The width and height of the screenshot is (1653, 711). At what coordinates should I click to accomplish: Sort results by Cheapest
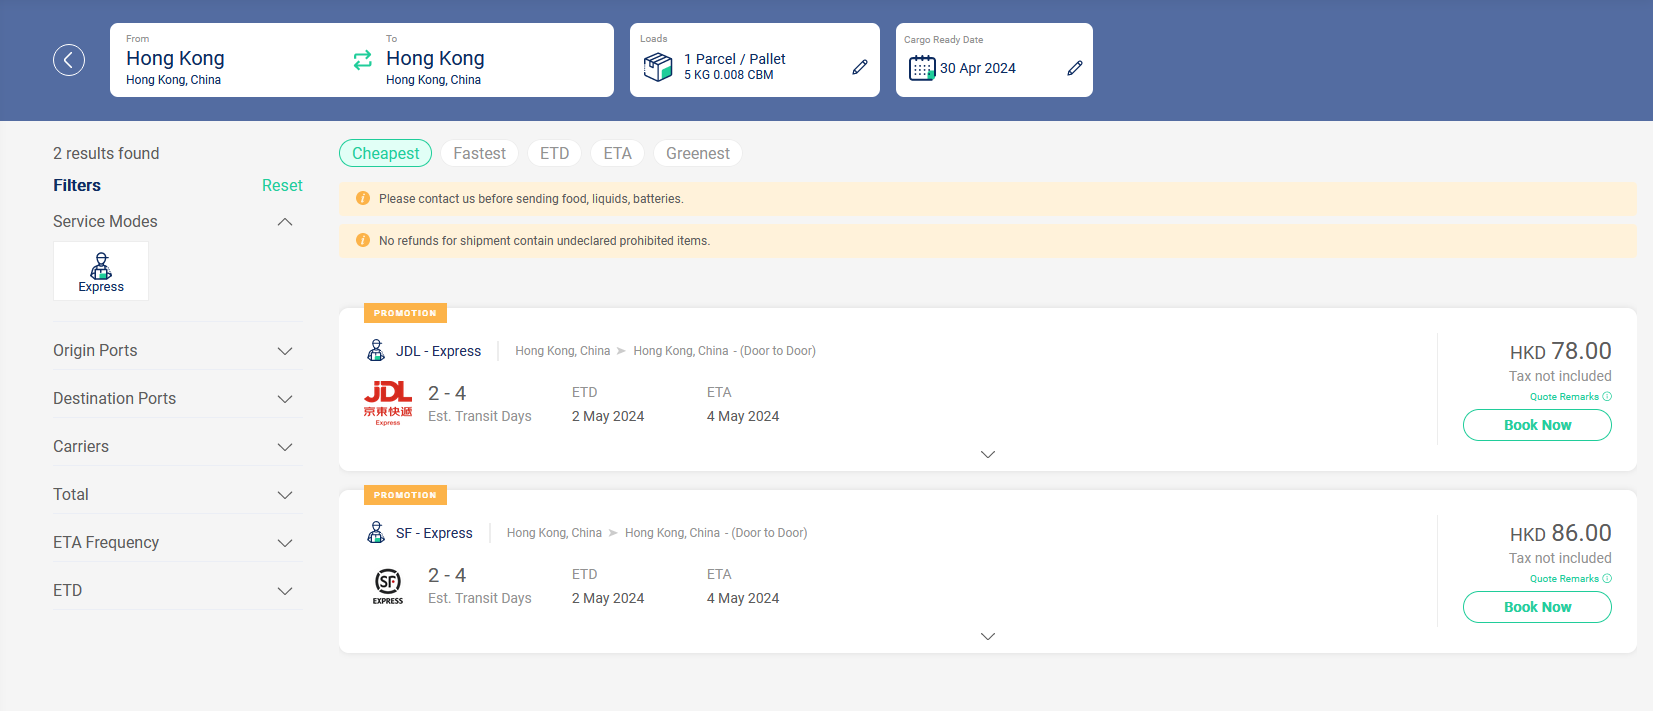coord(386,153)
